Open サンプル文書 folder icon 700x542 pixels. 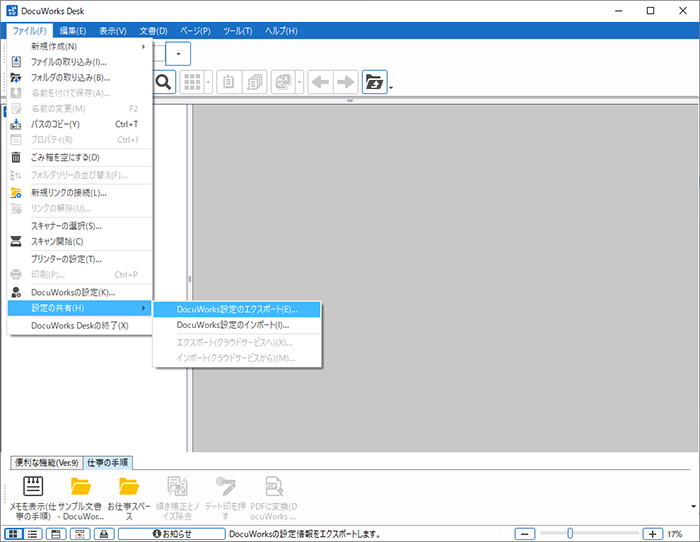pyautogui.click(x=81, y=486)
